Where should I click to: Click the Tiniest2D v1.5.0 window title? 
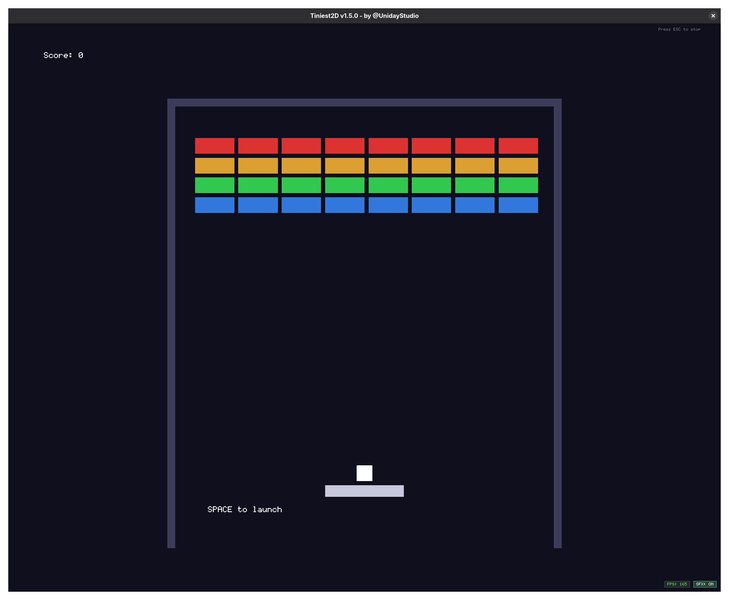364,16
